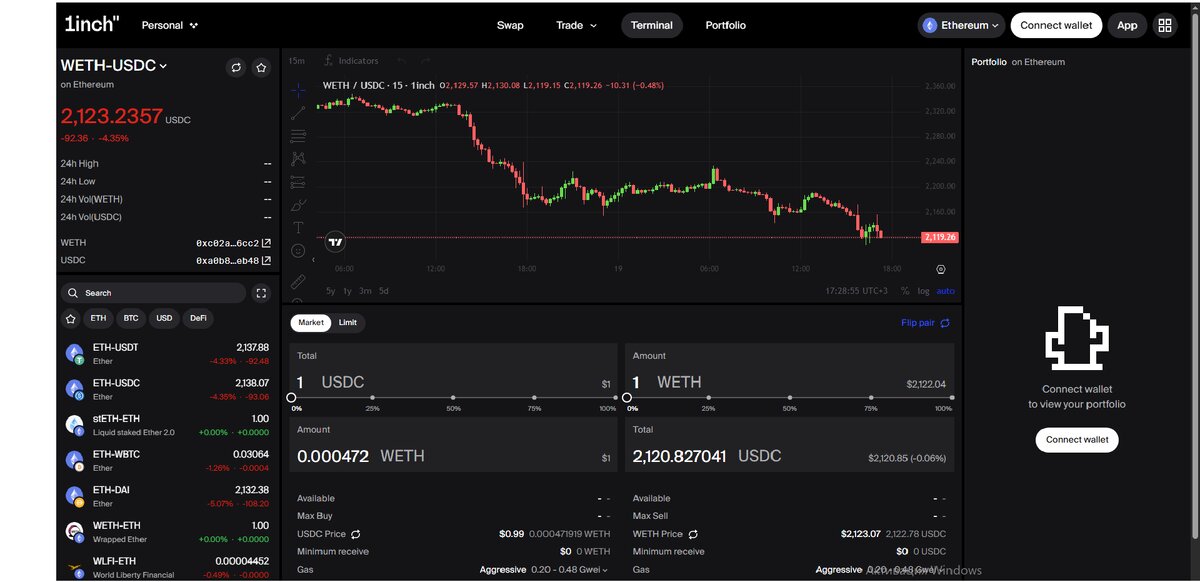1200x582 pixels.
Task: Open USDC contract address external link
Action: [x=266, y=260]
